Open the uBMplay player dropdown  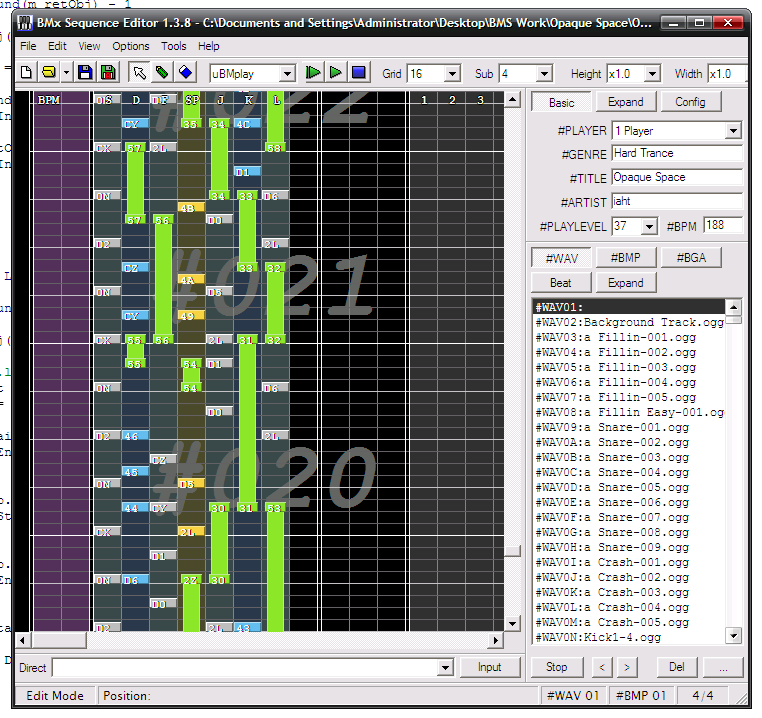pyautogui.click(x=287, y=74)
